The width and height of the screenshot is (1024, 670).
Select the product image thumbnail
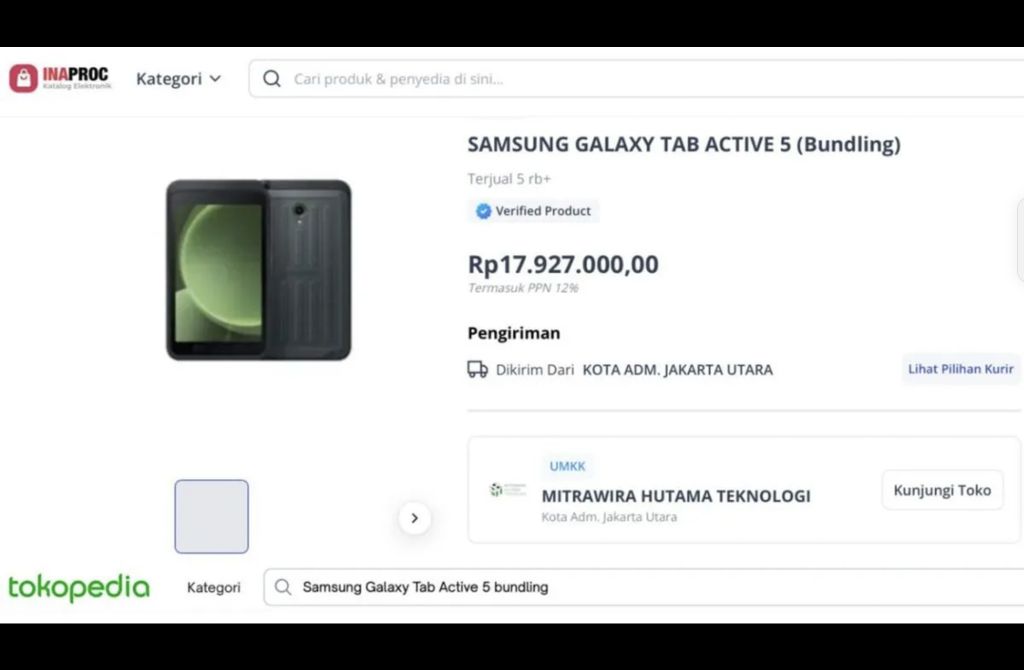212,516
